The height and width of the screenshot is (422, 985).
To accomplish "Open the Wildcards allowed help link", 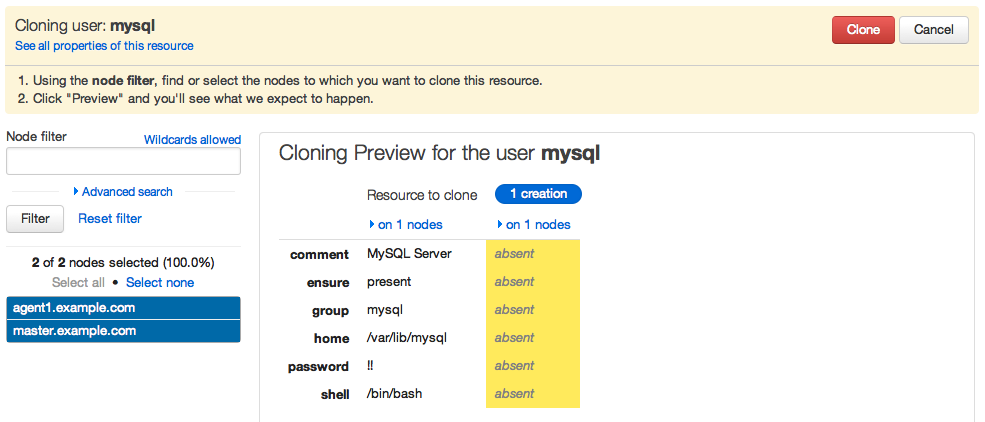I will (192, 140).
